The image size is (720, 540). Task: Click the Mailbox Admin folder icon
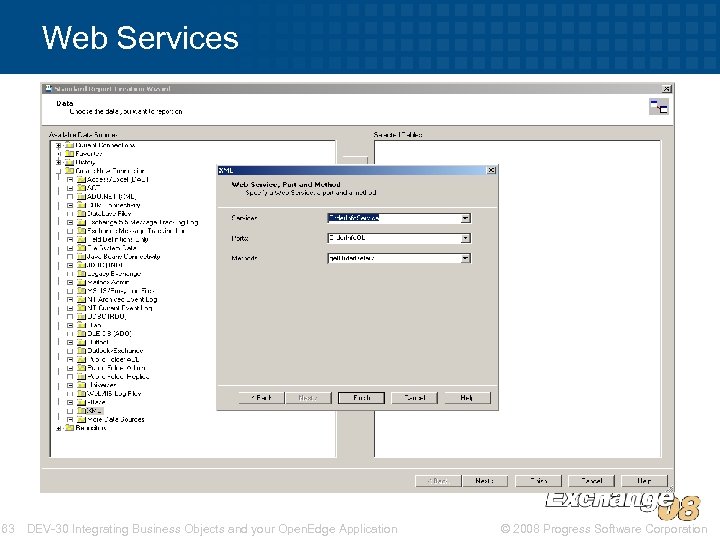(x=82, y=282)
